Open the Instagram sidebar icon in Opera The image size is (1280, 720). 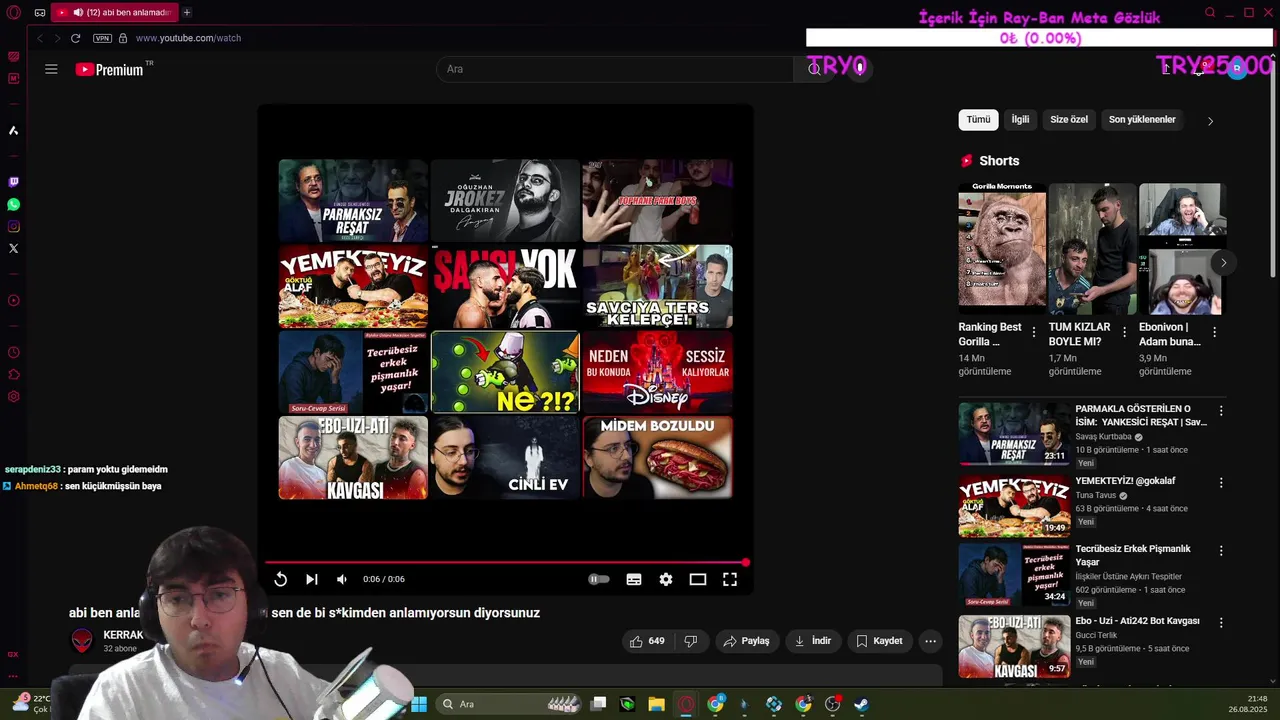(x=13, y=226)
